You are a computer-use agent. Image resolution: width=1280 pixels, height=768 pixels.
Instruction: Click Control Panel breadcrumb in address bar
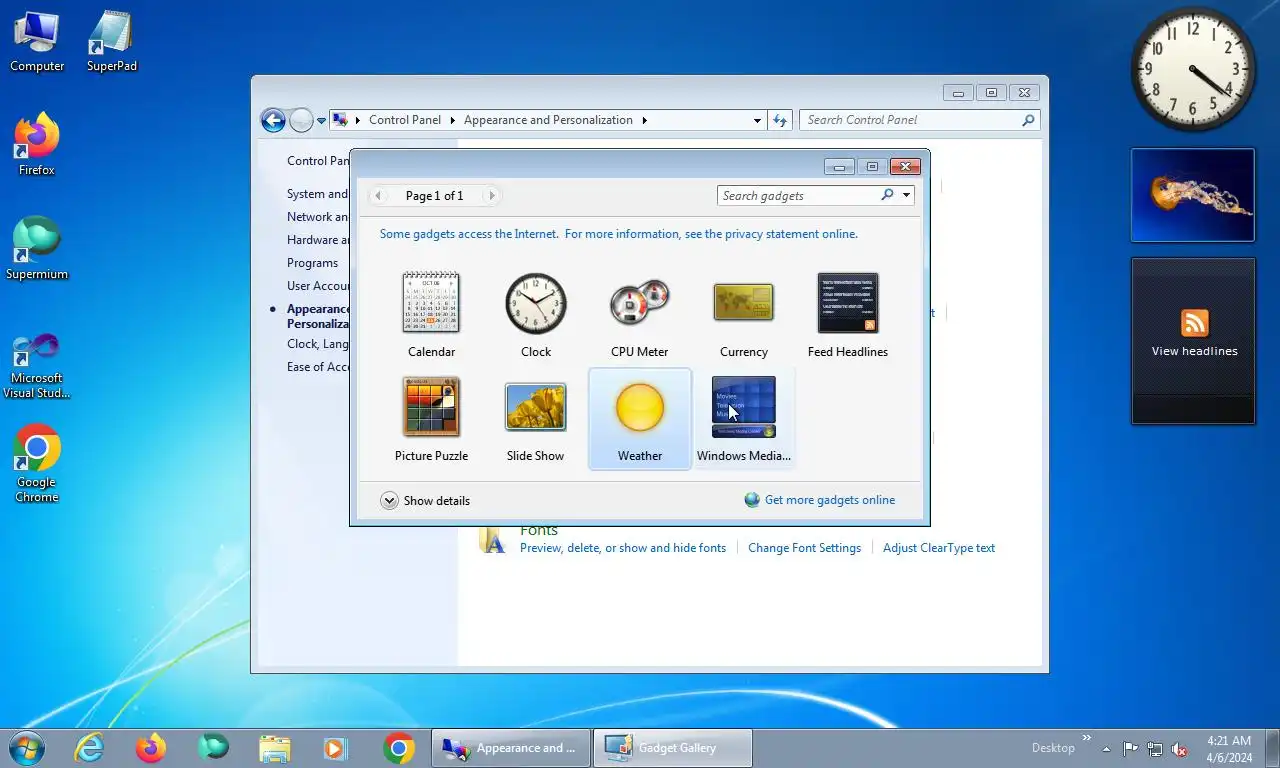pyautogui.click(x=405, y=120)
